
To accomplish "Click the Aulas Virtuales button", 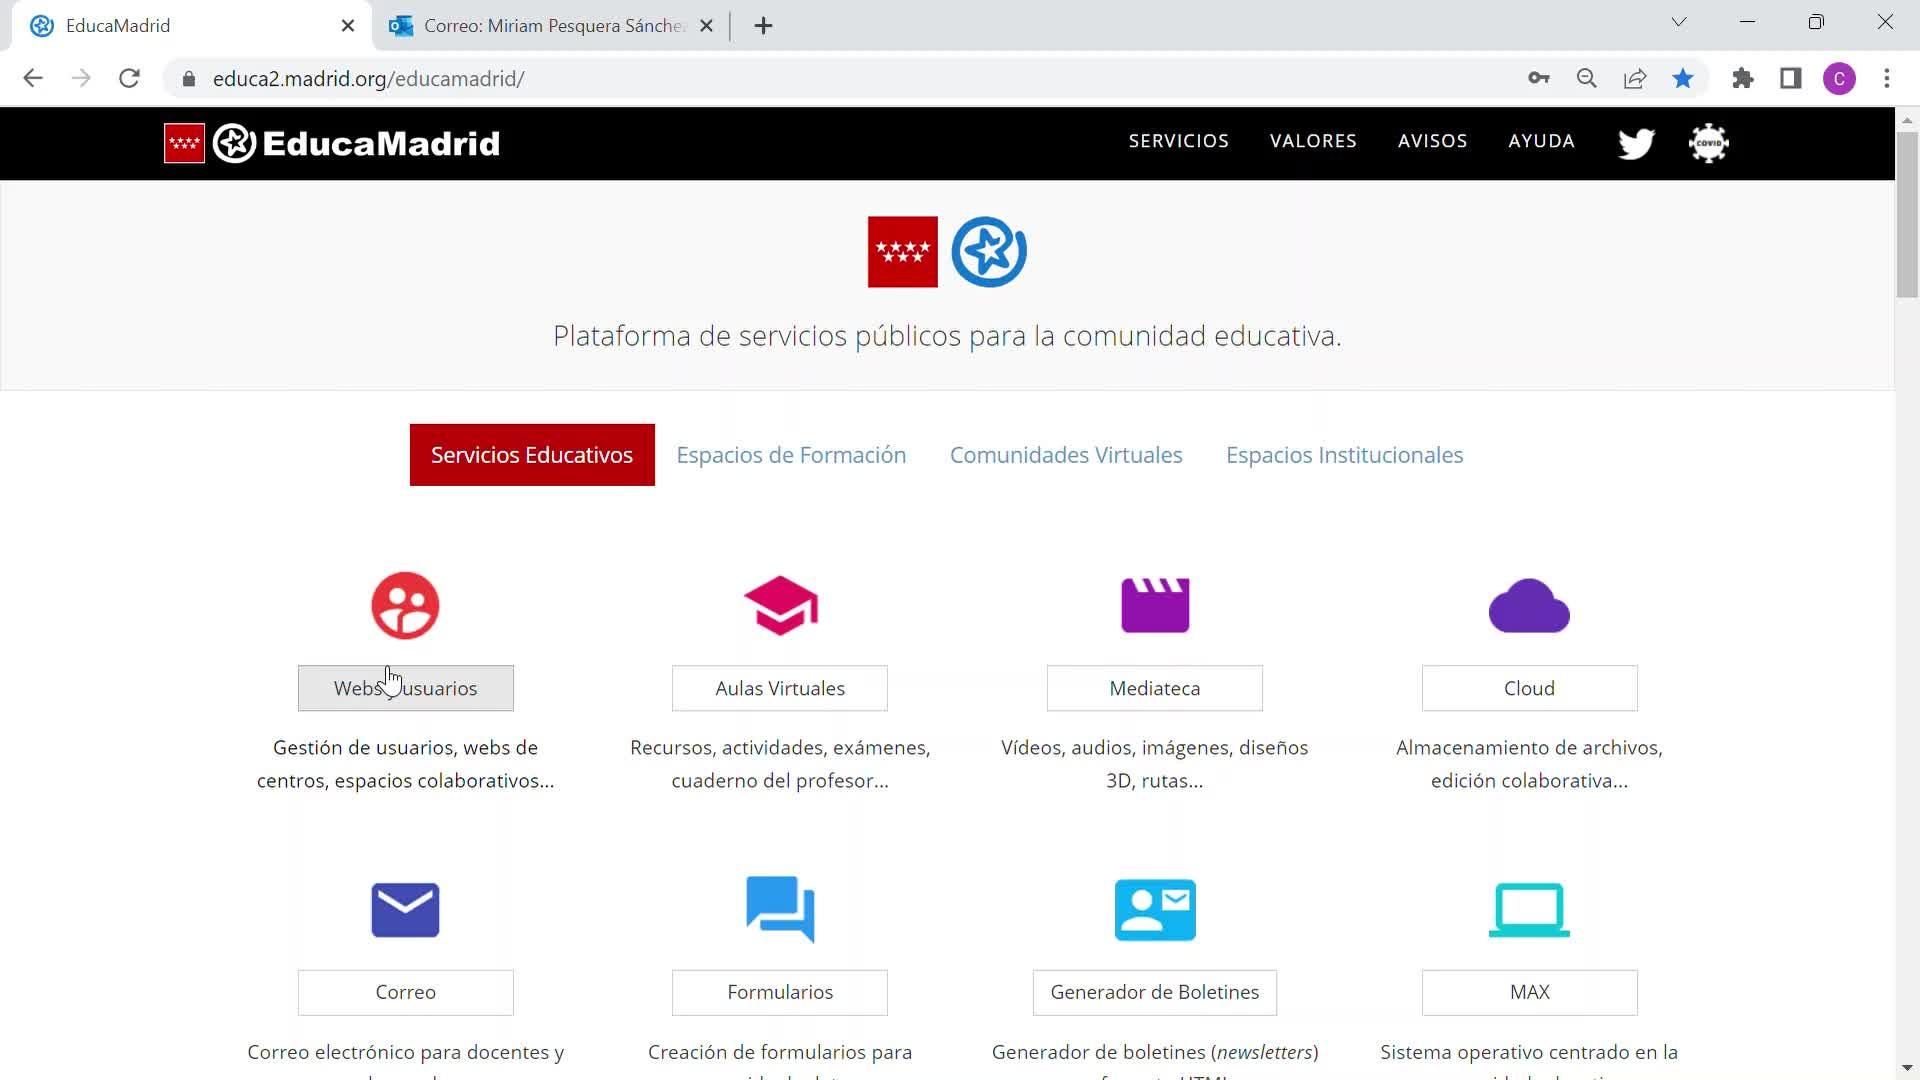I will click(780, 688).
